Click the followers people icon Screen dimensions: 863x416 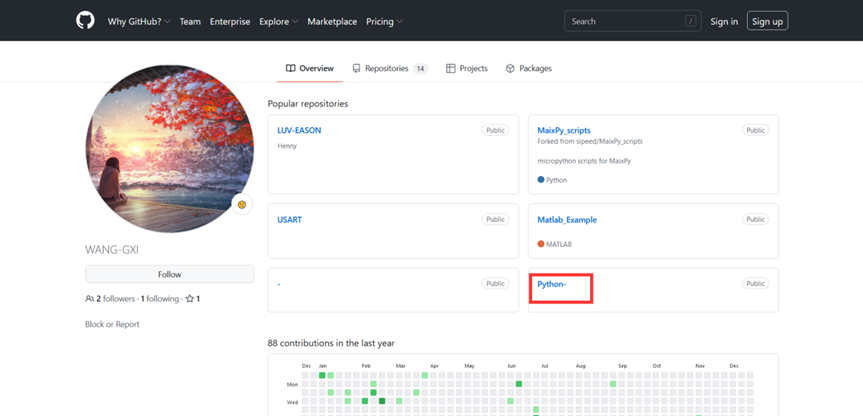pos(90,299)
